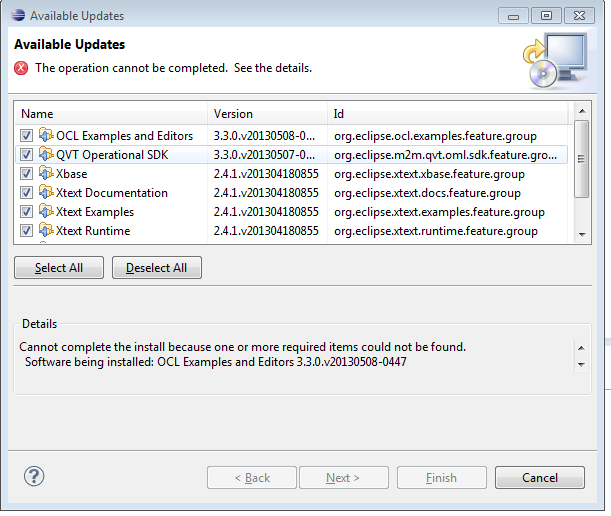Open help via the question mark icon
This screenshot has height=516, width=611.
34,476
